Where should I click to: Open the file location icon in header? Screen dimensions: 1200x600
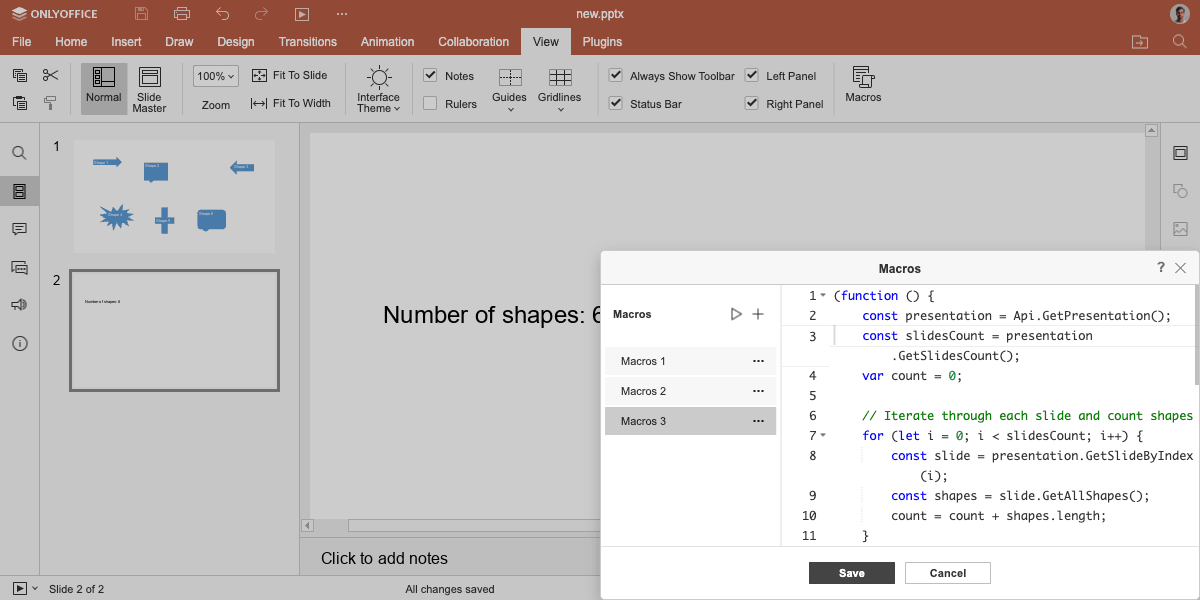(1140, 42)
